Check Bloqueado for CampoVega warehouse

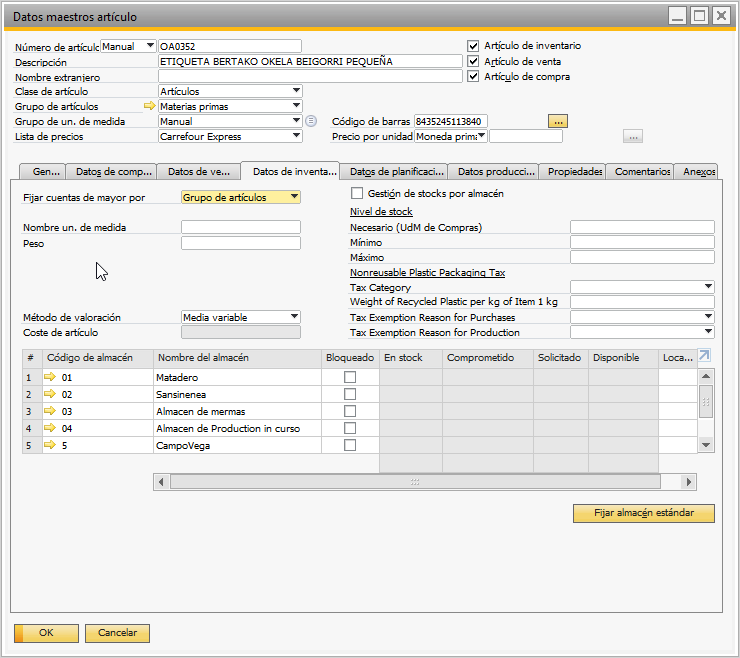(x=350, y=445)
